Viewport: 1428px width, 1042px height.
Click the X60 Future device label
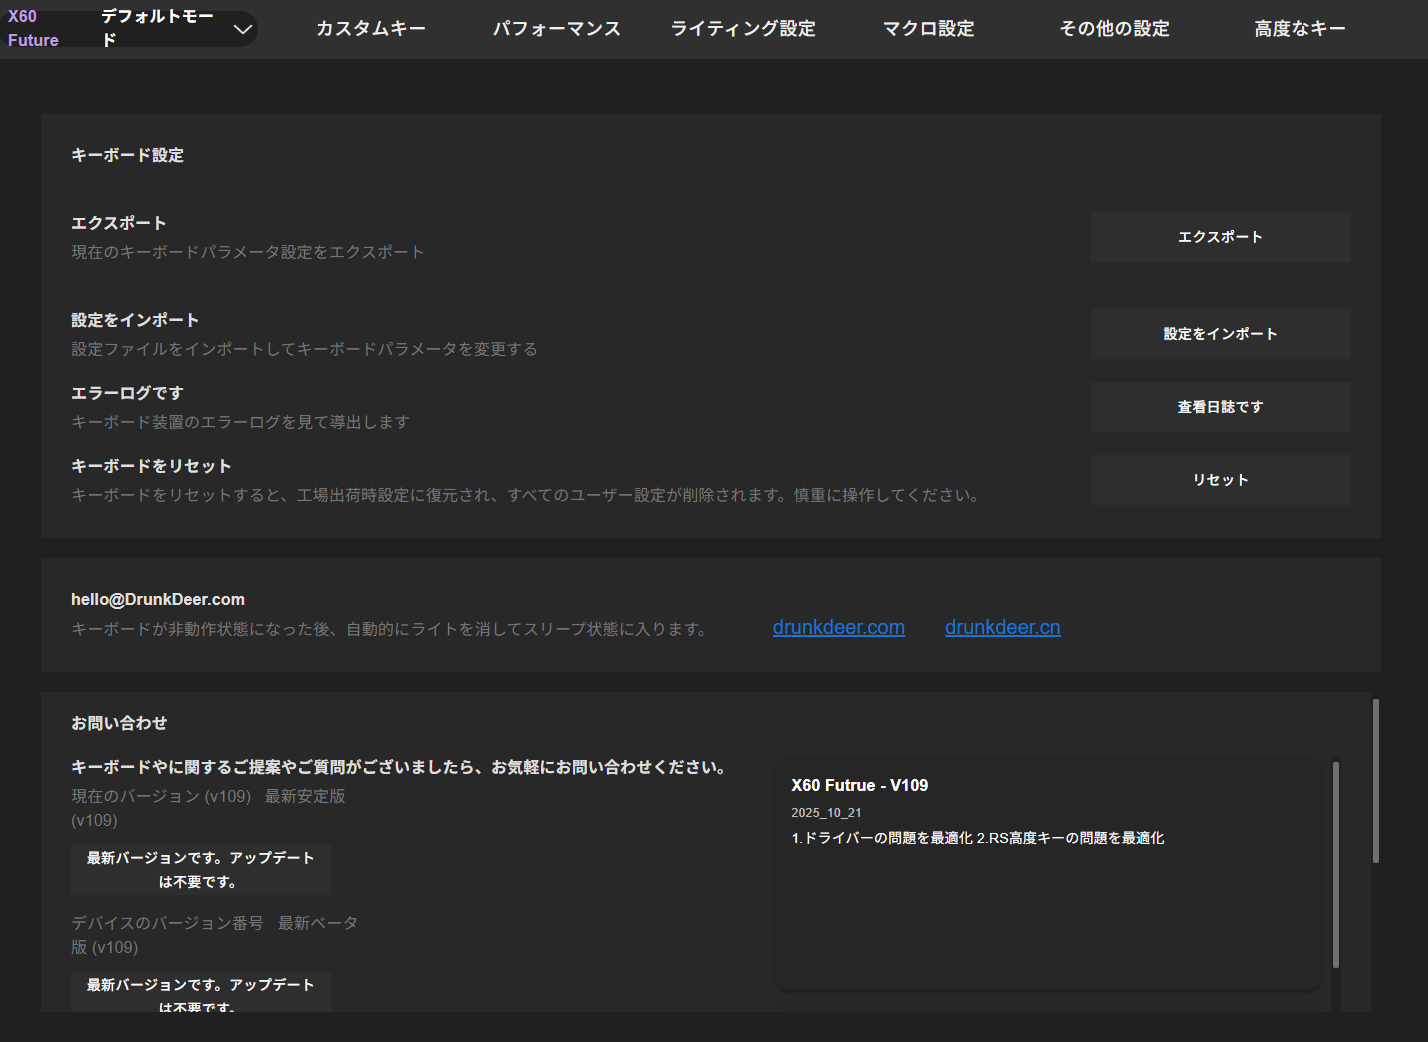point(33,29)
